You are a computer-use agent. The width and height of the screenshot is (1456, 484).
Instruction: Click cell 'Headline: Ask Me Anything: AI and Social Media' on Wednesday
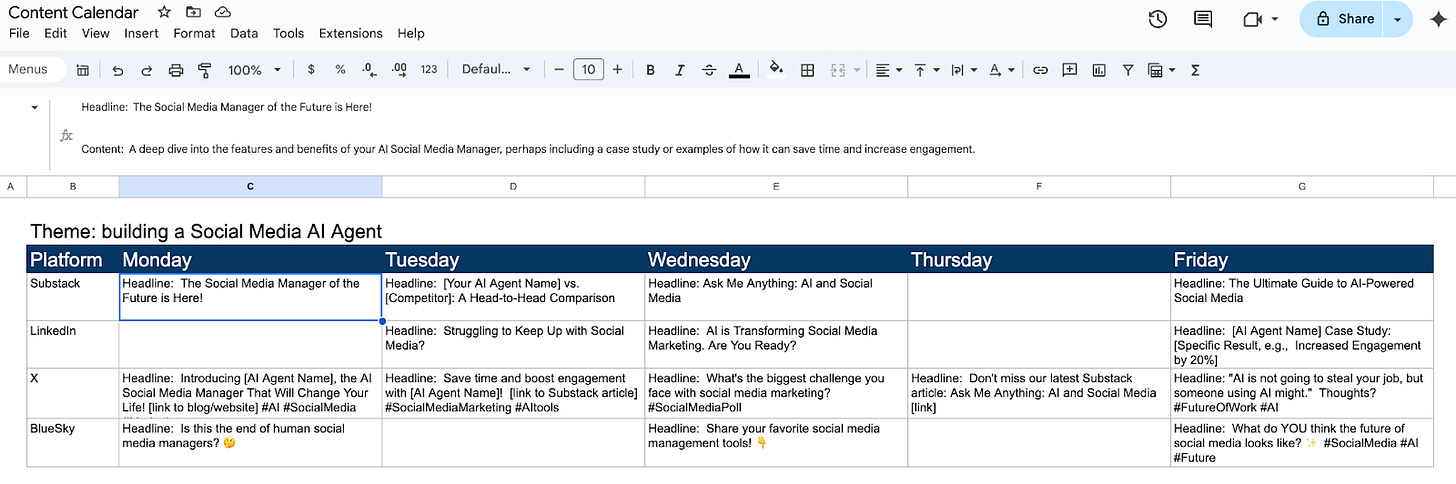[x=776, y=296]
